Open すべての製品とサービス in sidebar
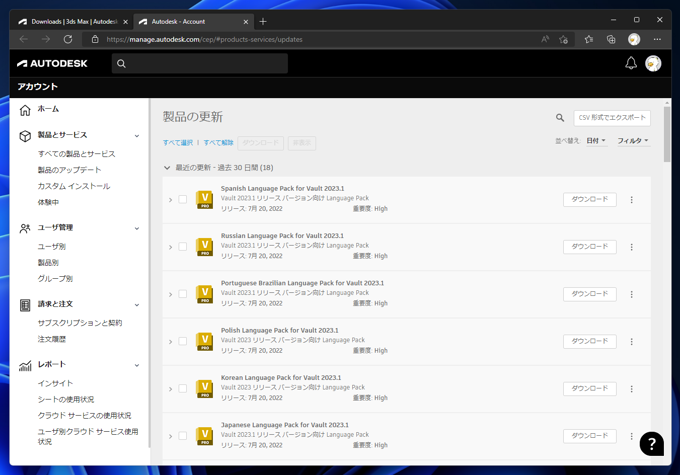The image size is (680, 475). tap(76, 154)
